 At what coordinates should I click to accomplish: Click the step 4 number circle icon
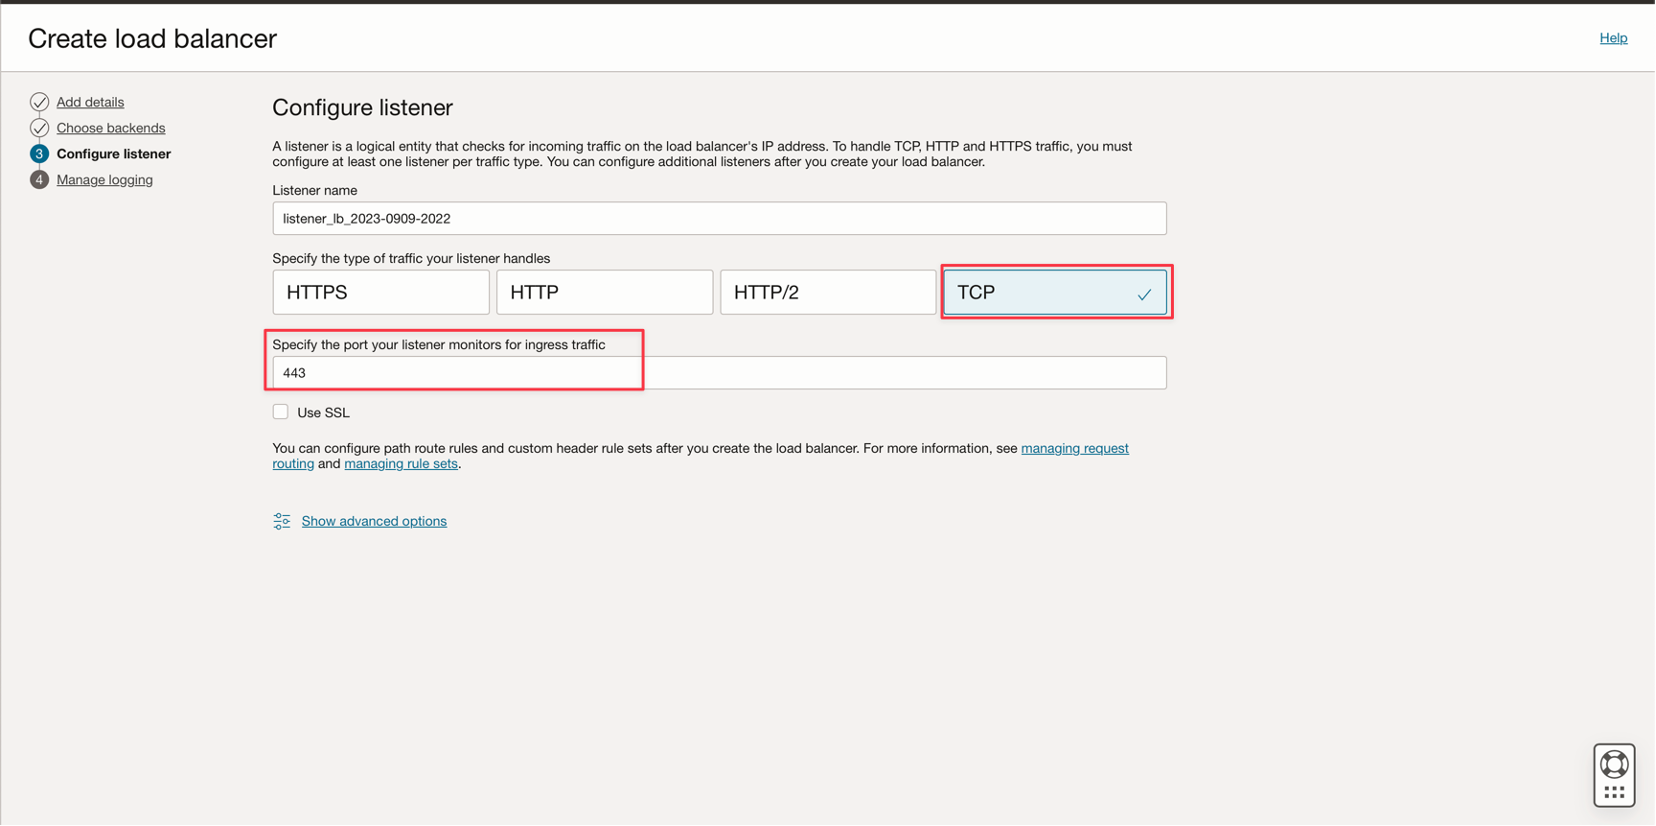39,180
